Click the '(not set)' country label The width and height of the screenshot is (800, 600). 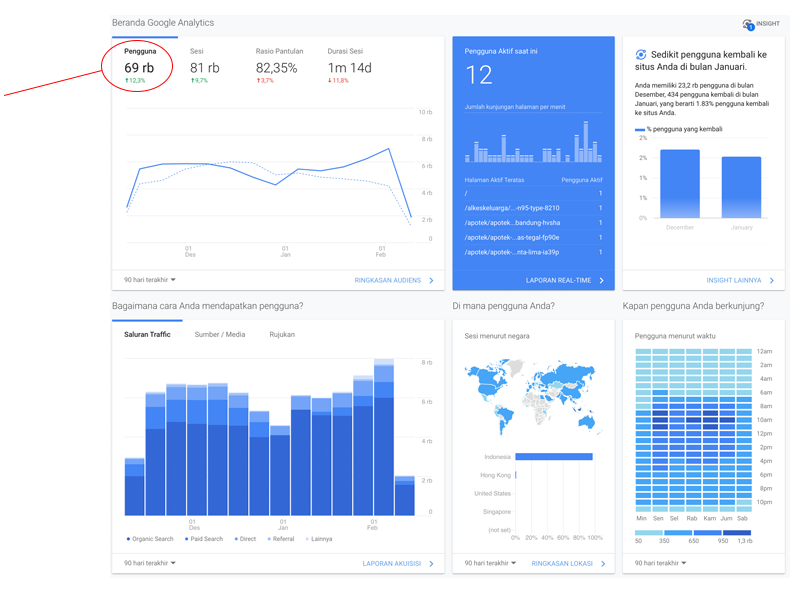(499, 530)
